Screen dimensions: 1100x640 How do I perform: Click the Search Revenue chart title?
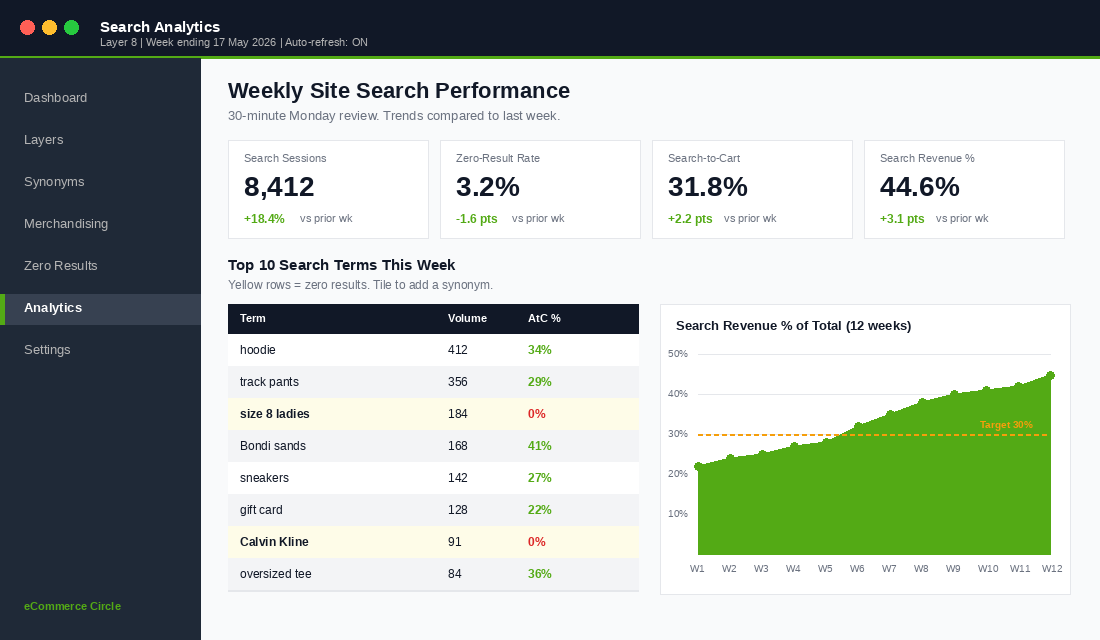793,326
